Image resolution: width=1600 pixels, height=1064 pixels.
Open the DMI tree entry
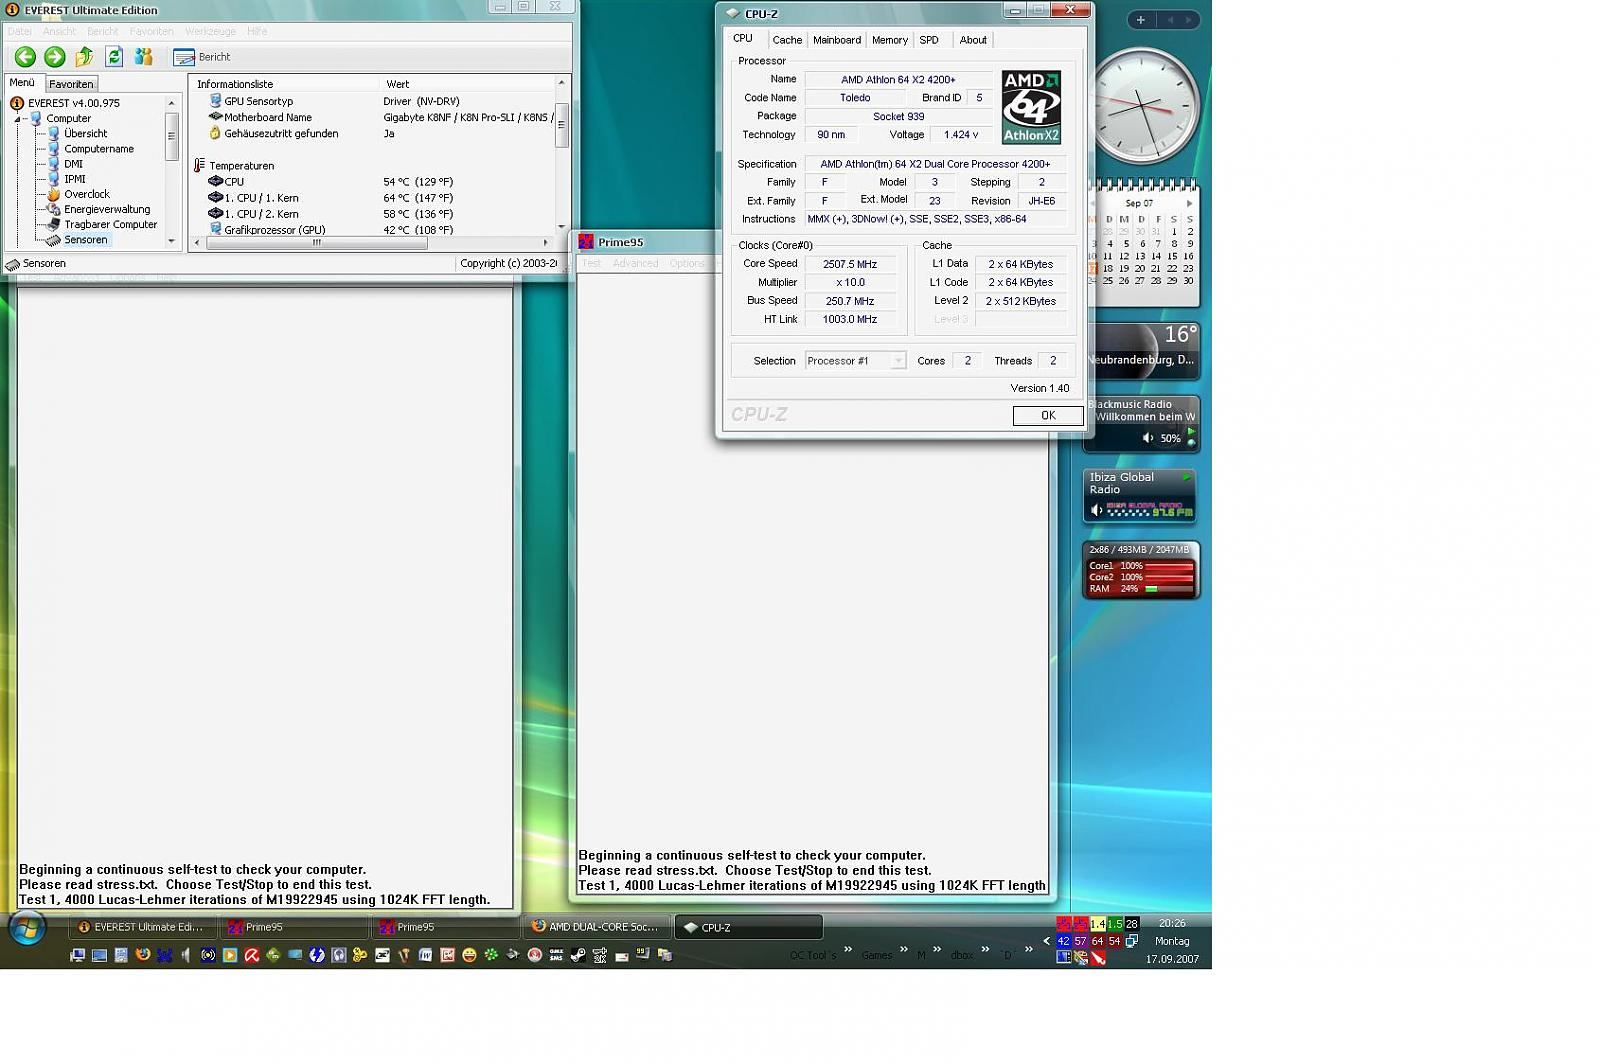(65, 164)
